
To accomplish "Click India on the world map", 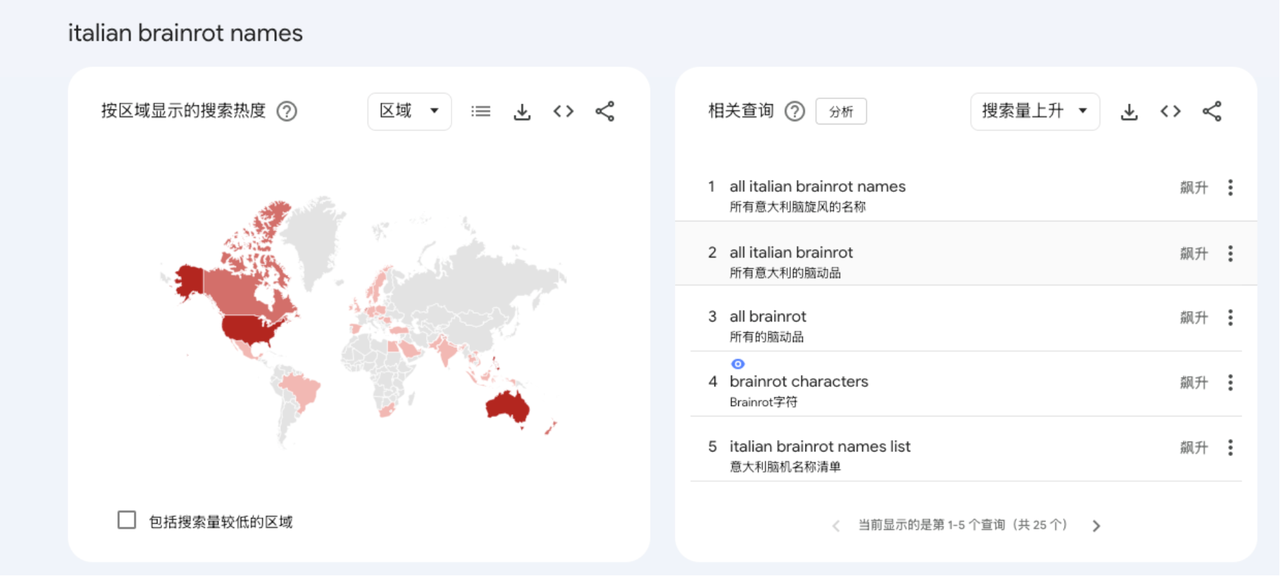I will point(448,352).
